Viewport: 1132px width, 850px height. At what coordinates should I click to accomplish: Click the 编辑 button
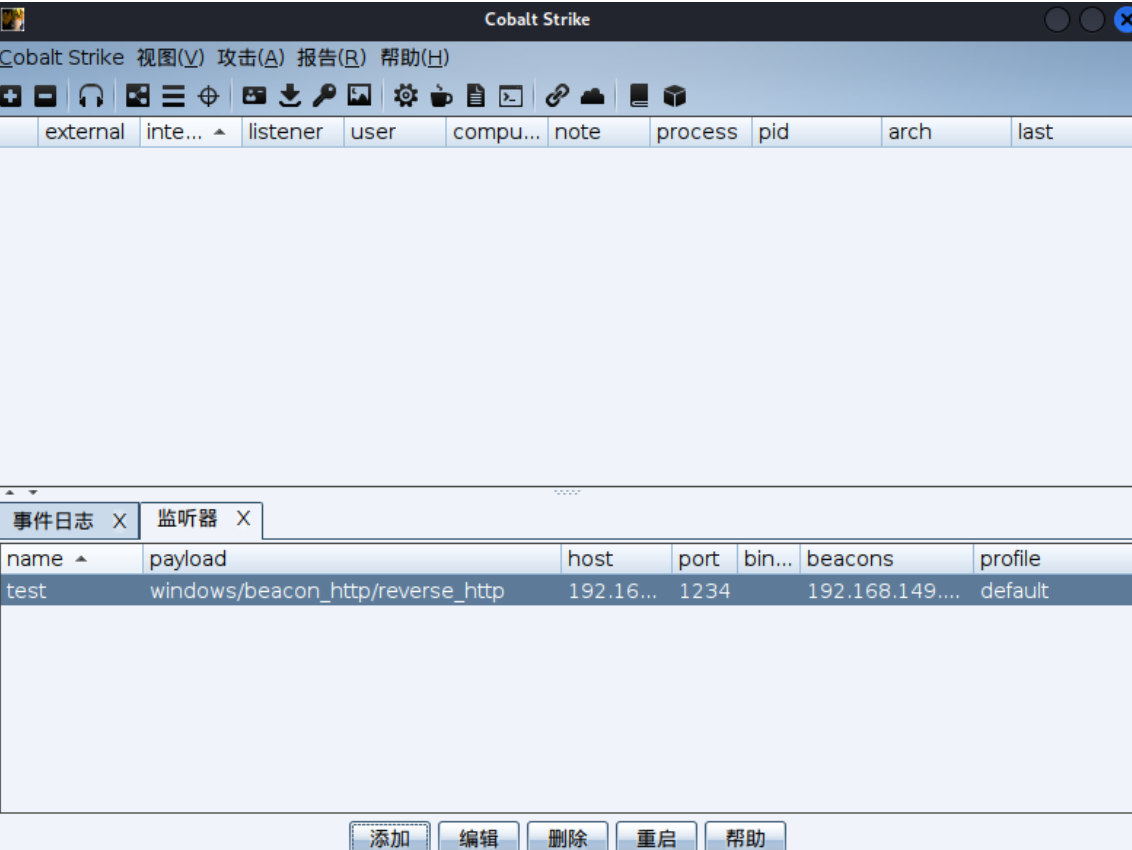click(479, 837)
